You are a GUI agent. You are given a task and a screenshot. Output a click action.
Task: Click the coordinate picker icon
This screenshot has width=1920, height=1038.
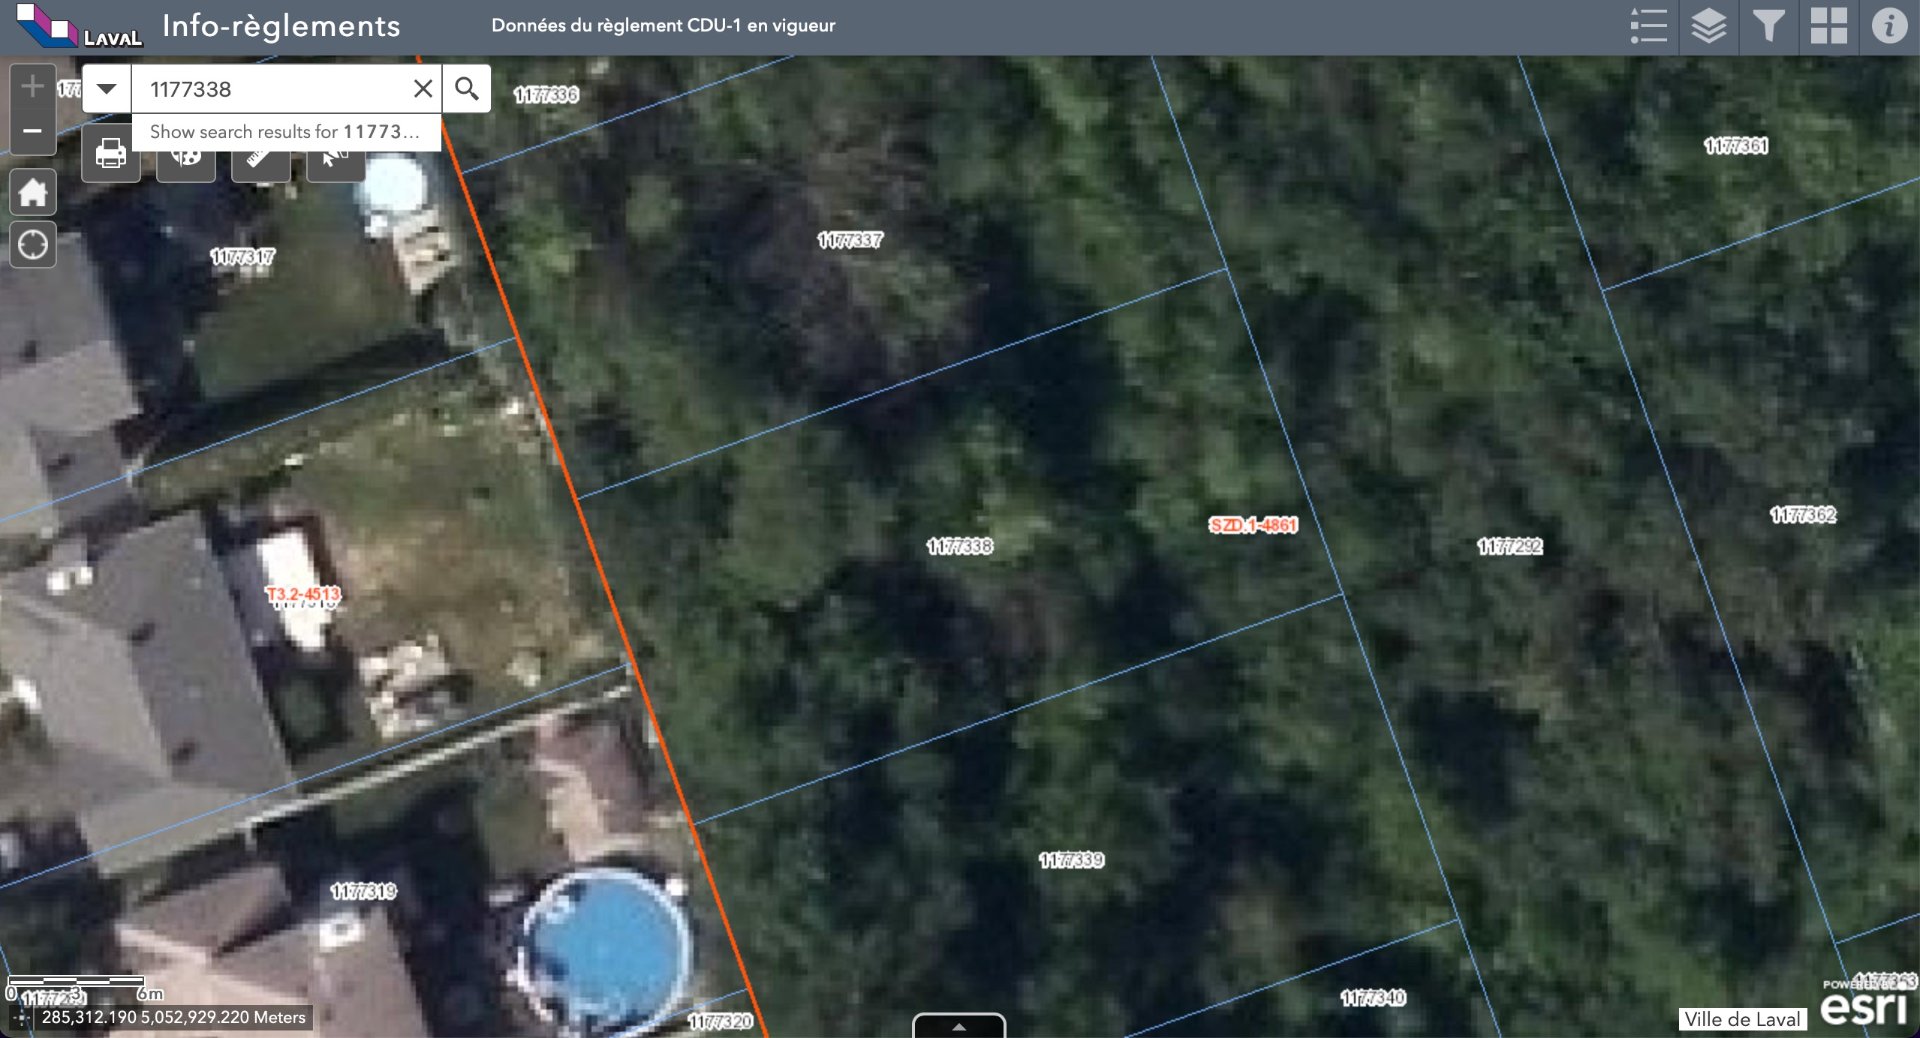point(21,1018)
